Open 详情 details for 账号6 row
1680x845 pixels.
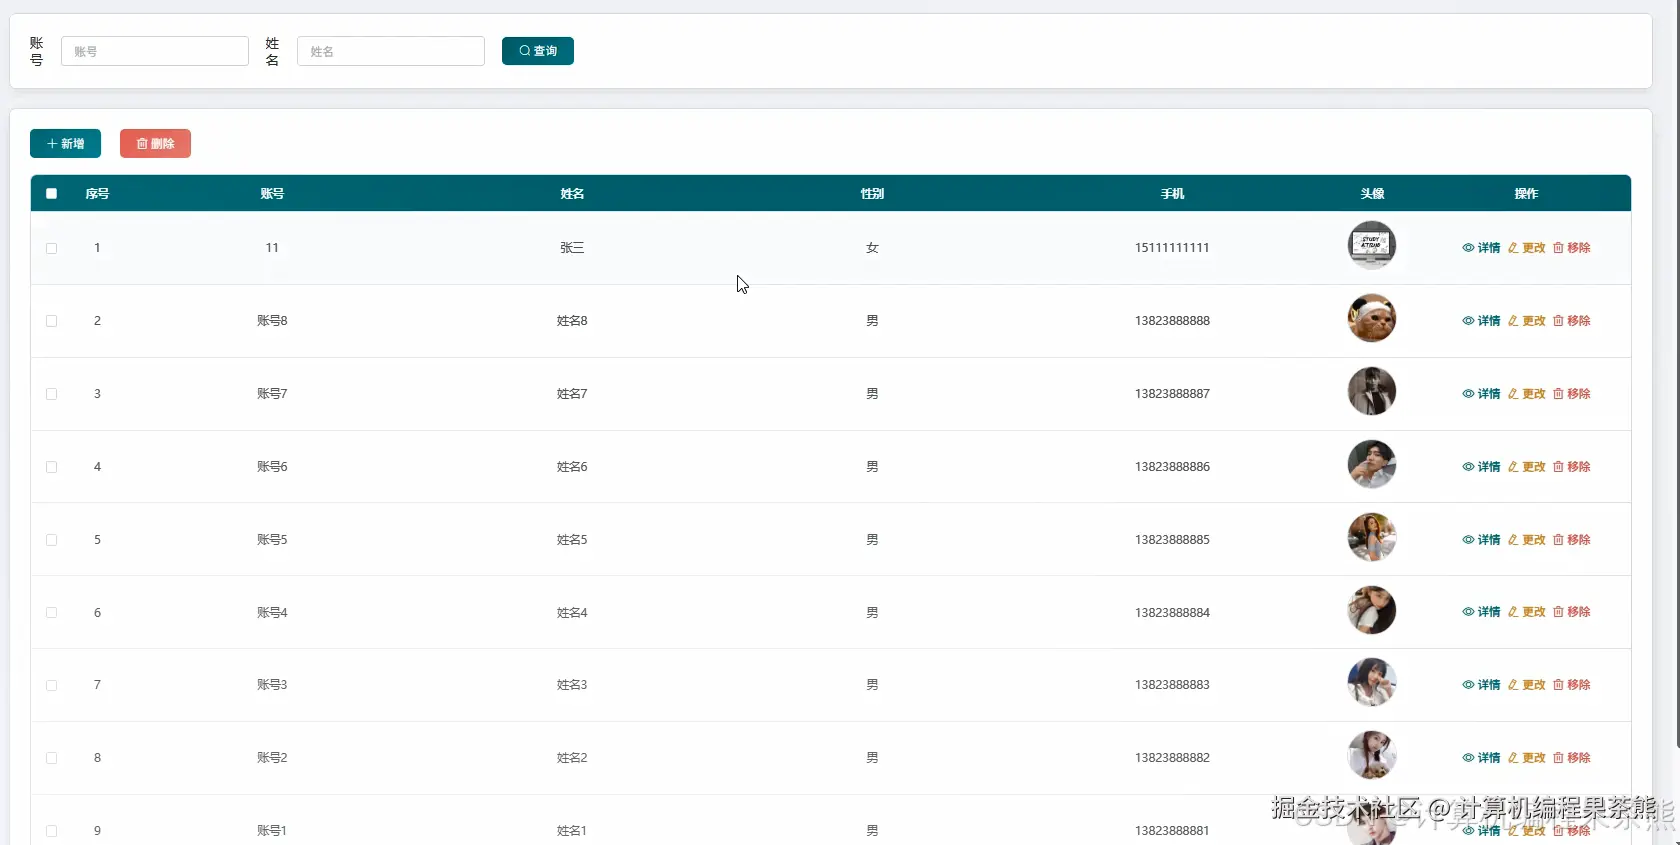[x=1481, y=467]
